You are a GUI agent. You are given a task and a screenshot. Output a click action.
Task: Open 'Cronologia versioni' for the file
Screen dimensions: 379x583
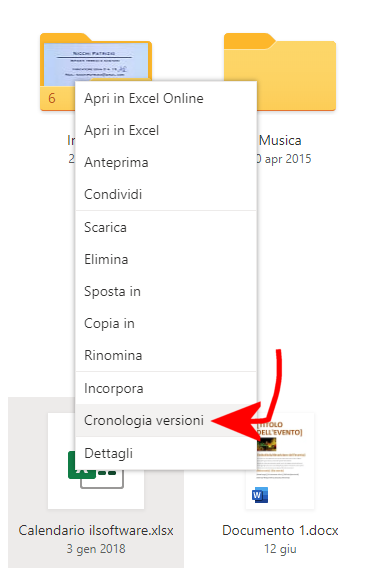166,420
